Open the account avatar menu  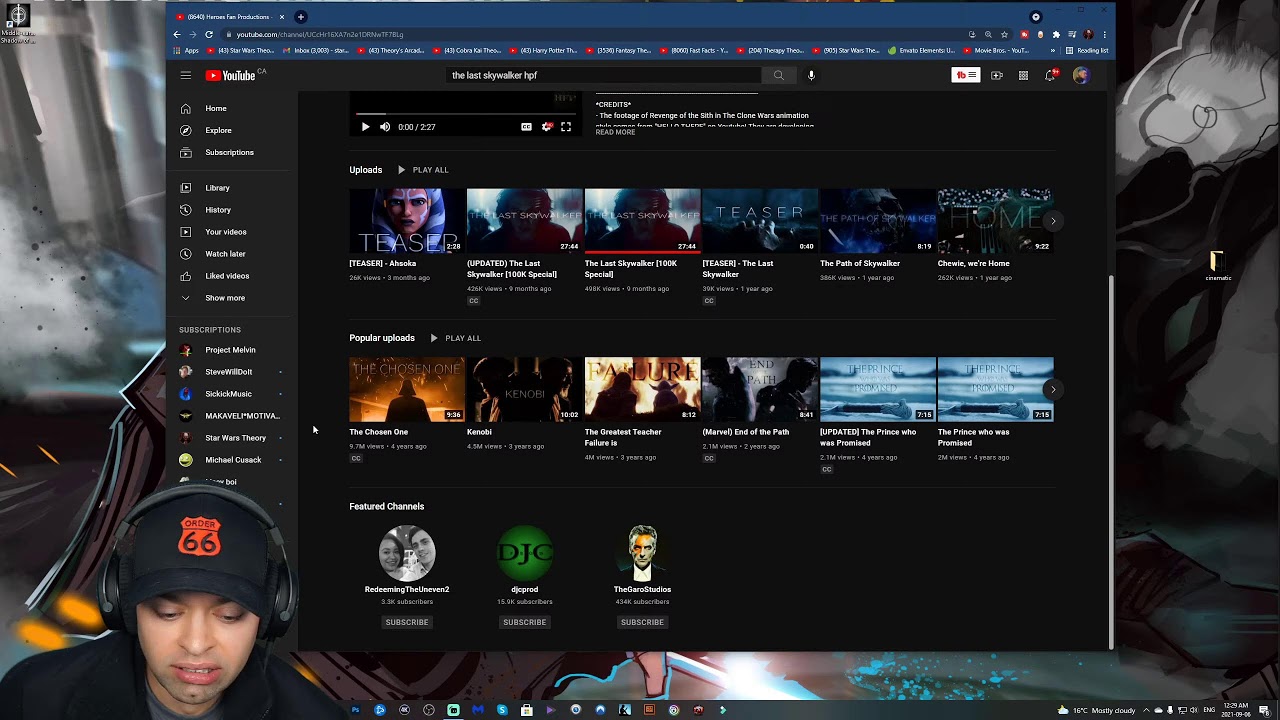click(x=1080, y=75)
